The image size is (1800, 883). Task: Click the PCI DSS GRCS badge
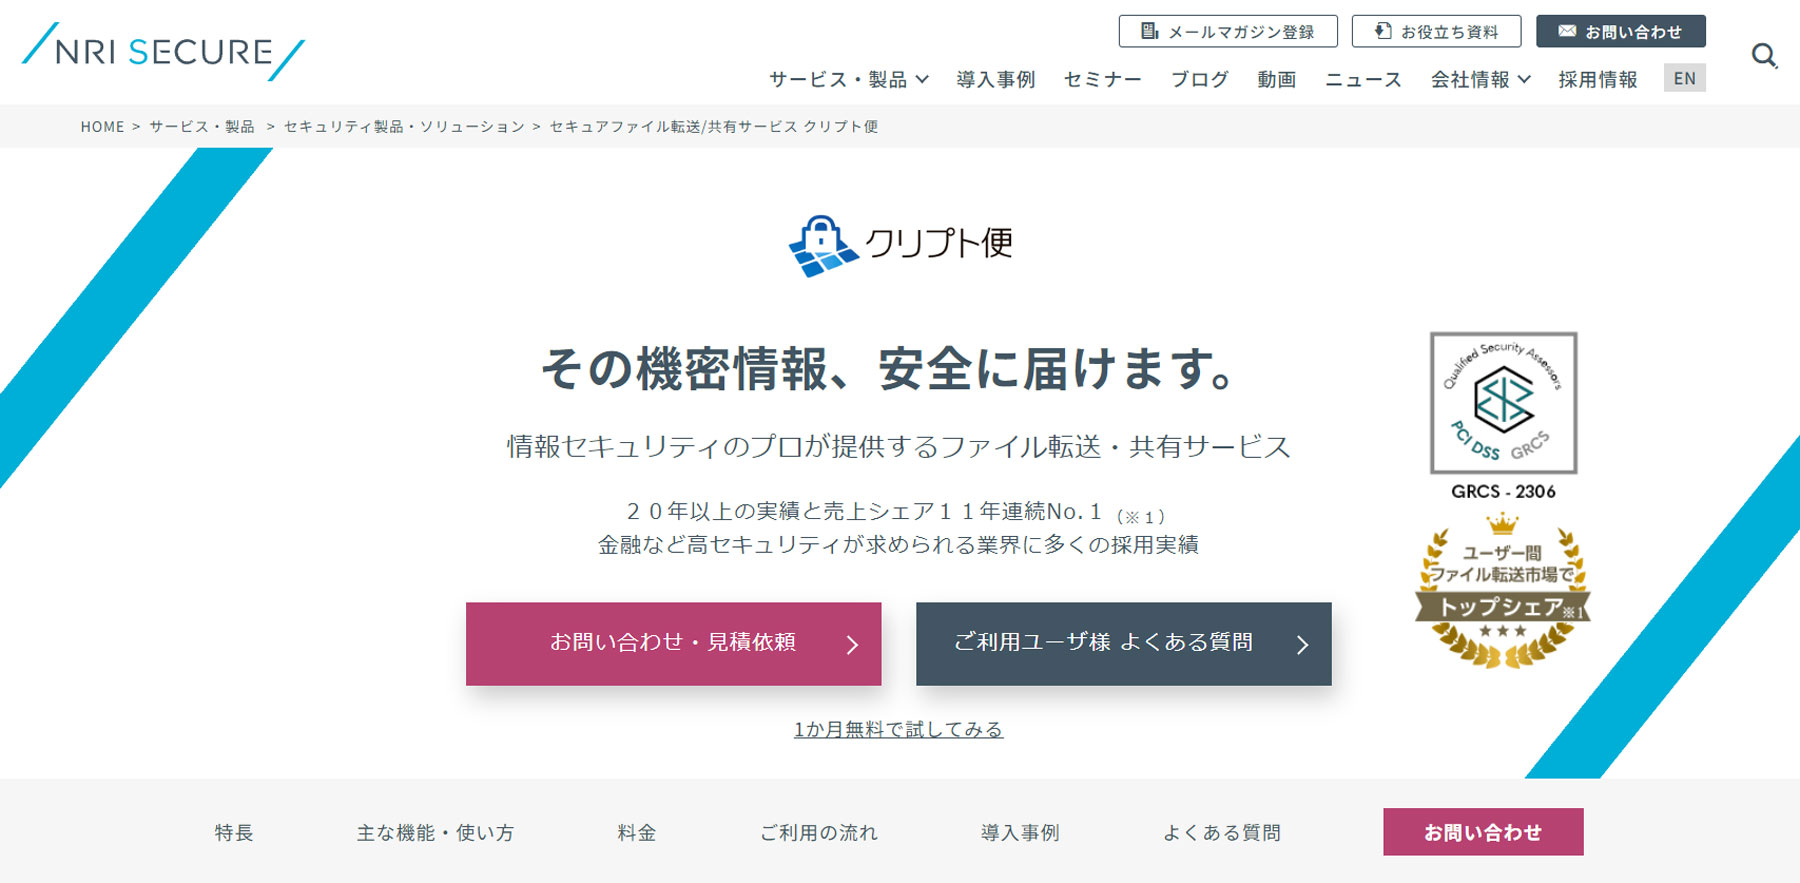click(1503, 403)
